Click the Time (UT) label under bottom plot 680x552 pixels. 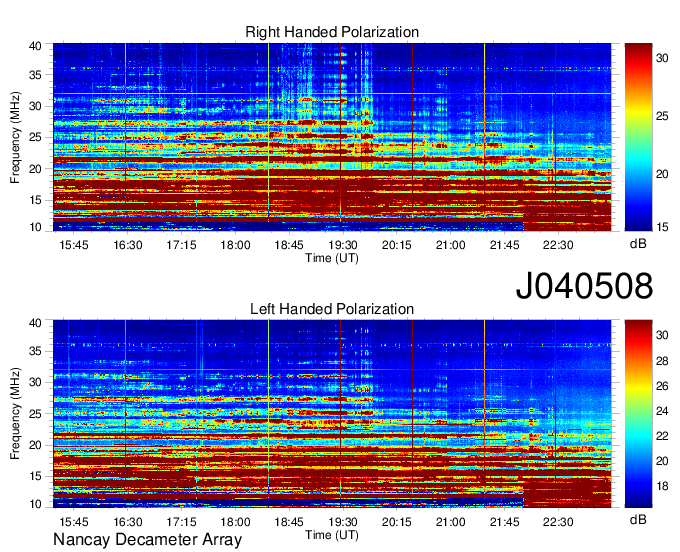pyautogui.click(x=332, y=535)
